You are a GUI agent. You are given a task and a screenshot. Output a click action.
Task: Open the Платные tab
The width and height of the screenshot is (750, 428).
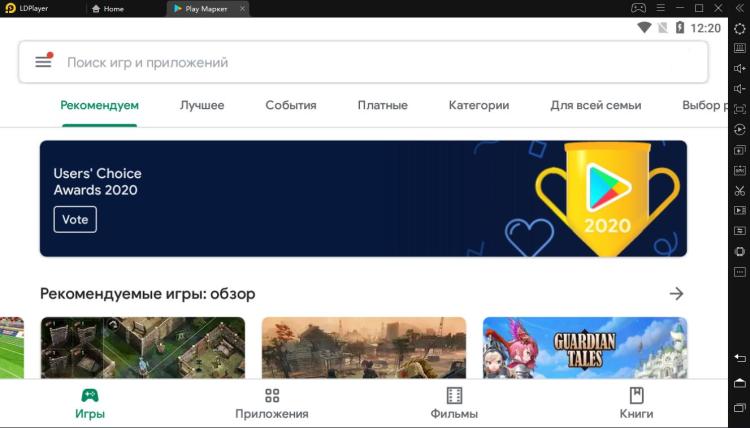click(383, 106)
